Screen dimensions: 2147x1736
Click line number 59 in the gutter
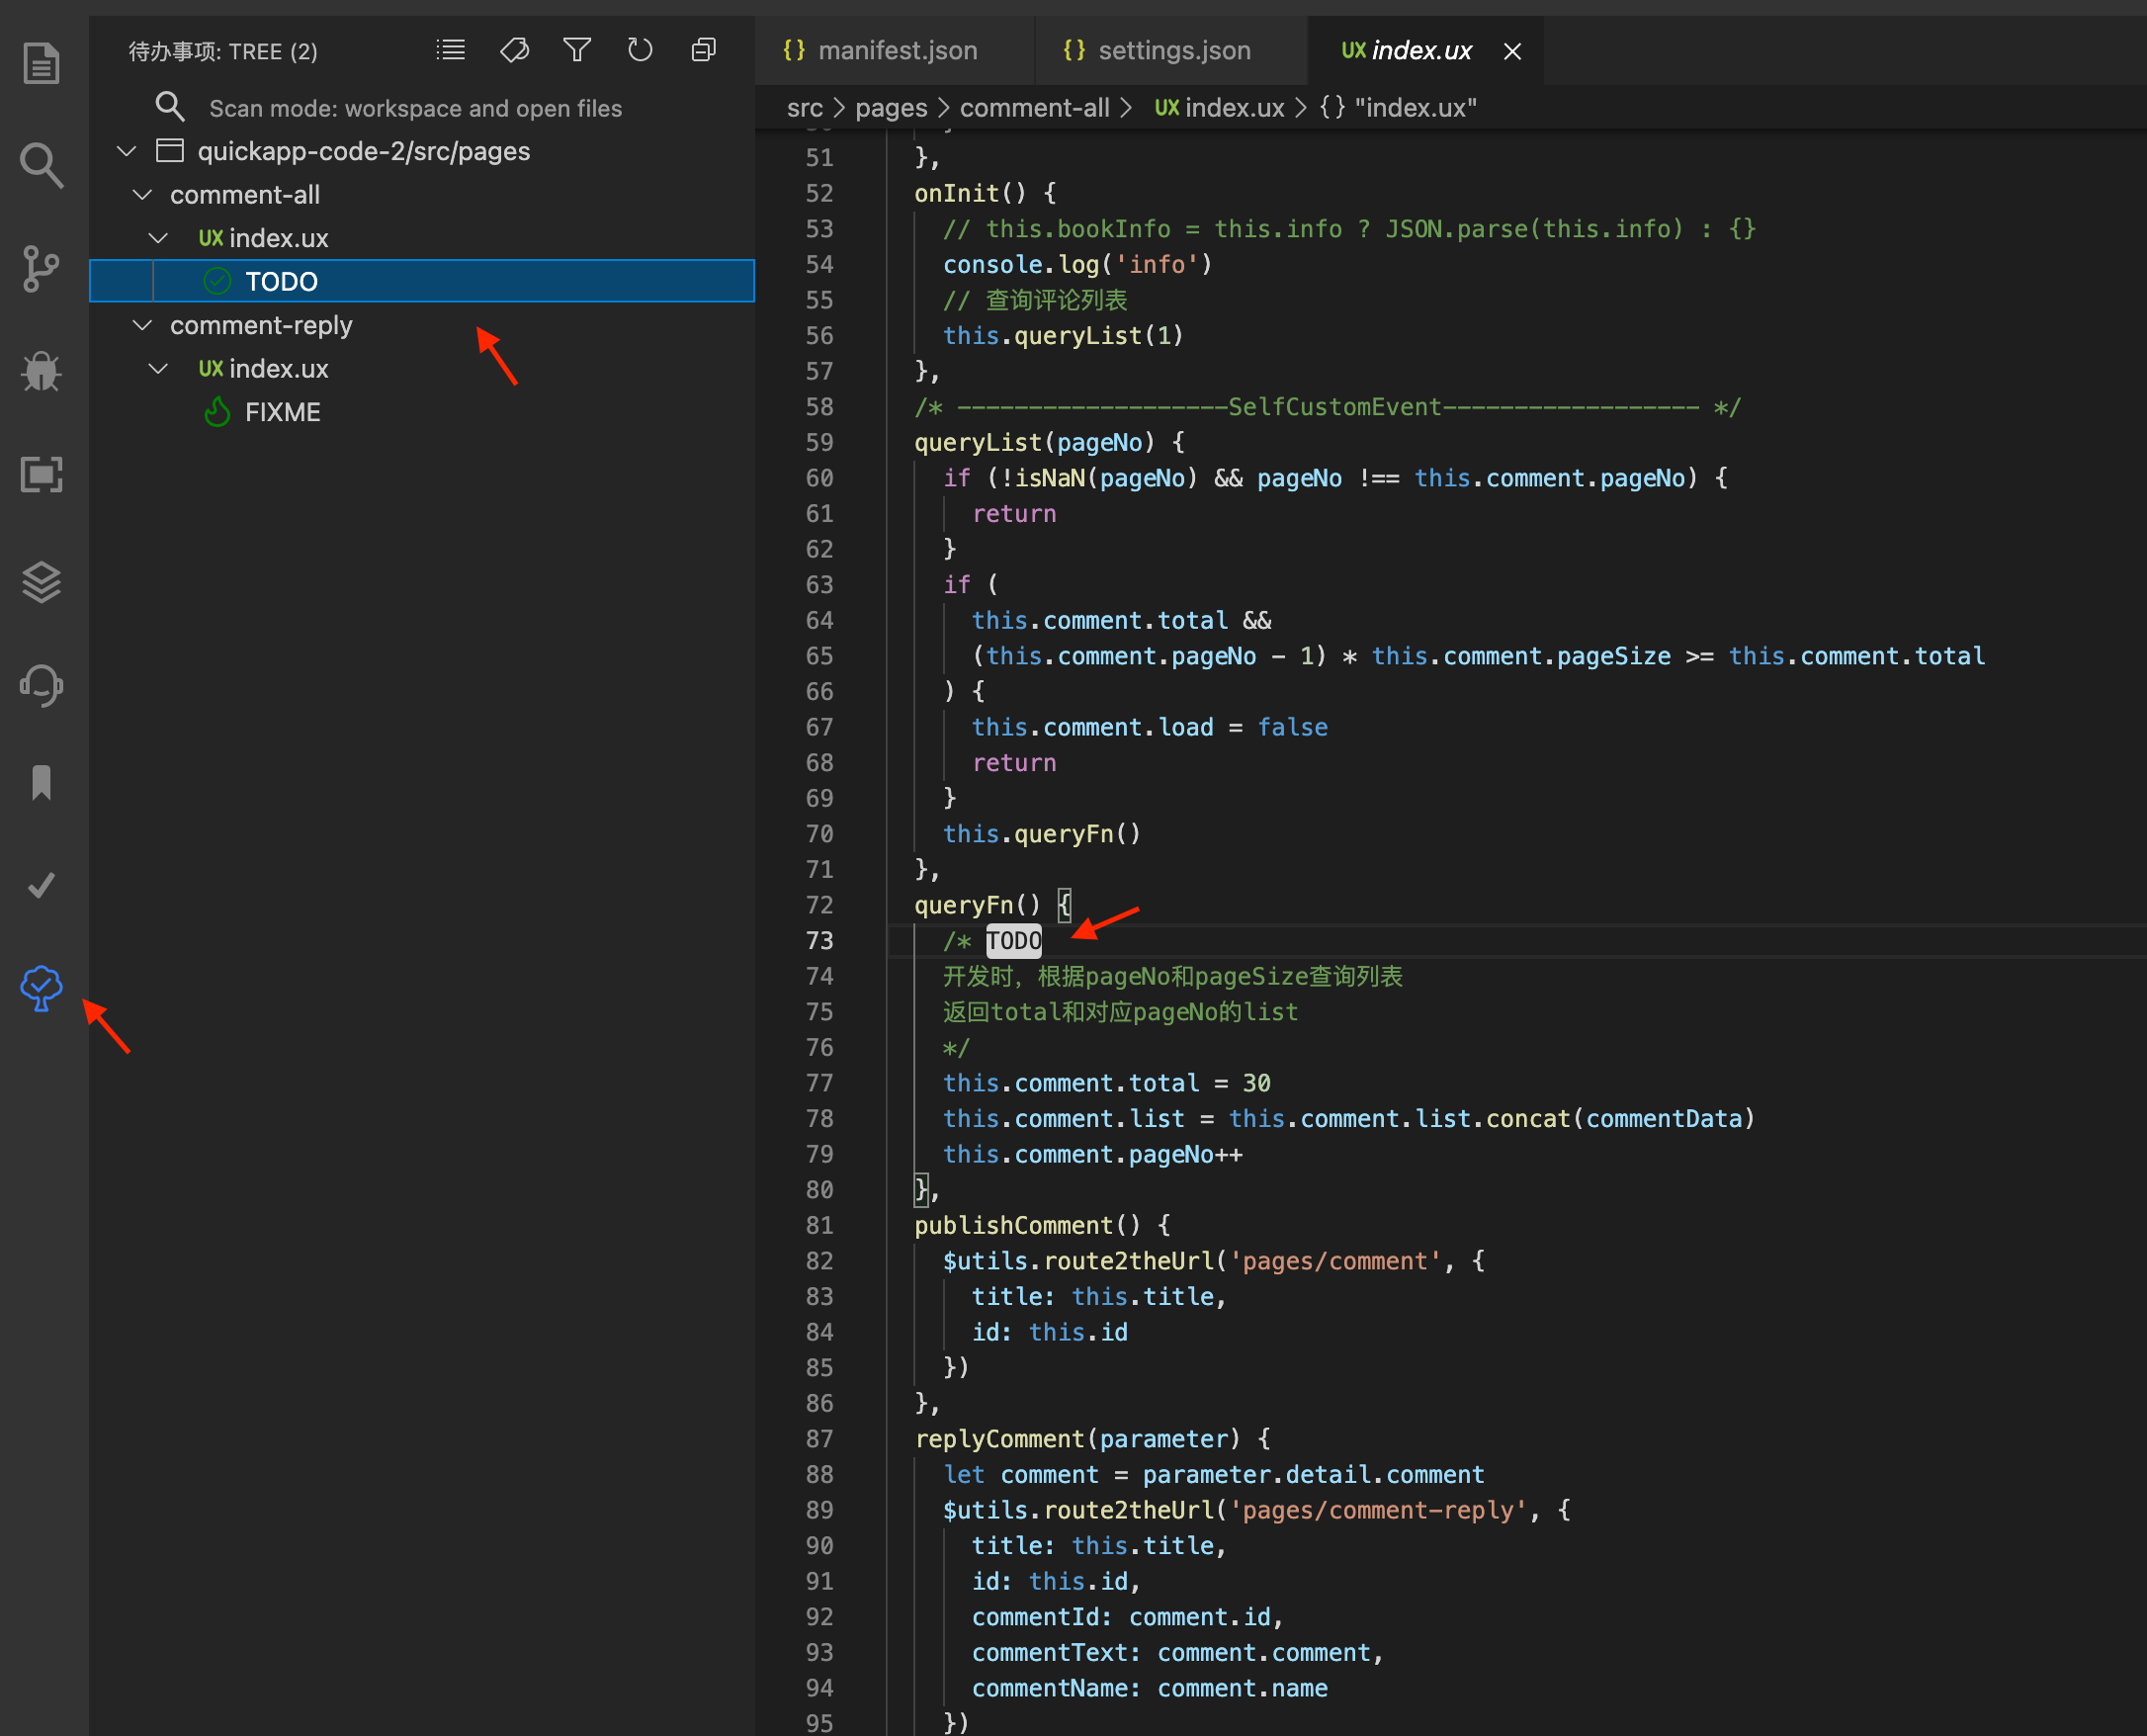tap(820, 442)
